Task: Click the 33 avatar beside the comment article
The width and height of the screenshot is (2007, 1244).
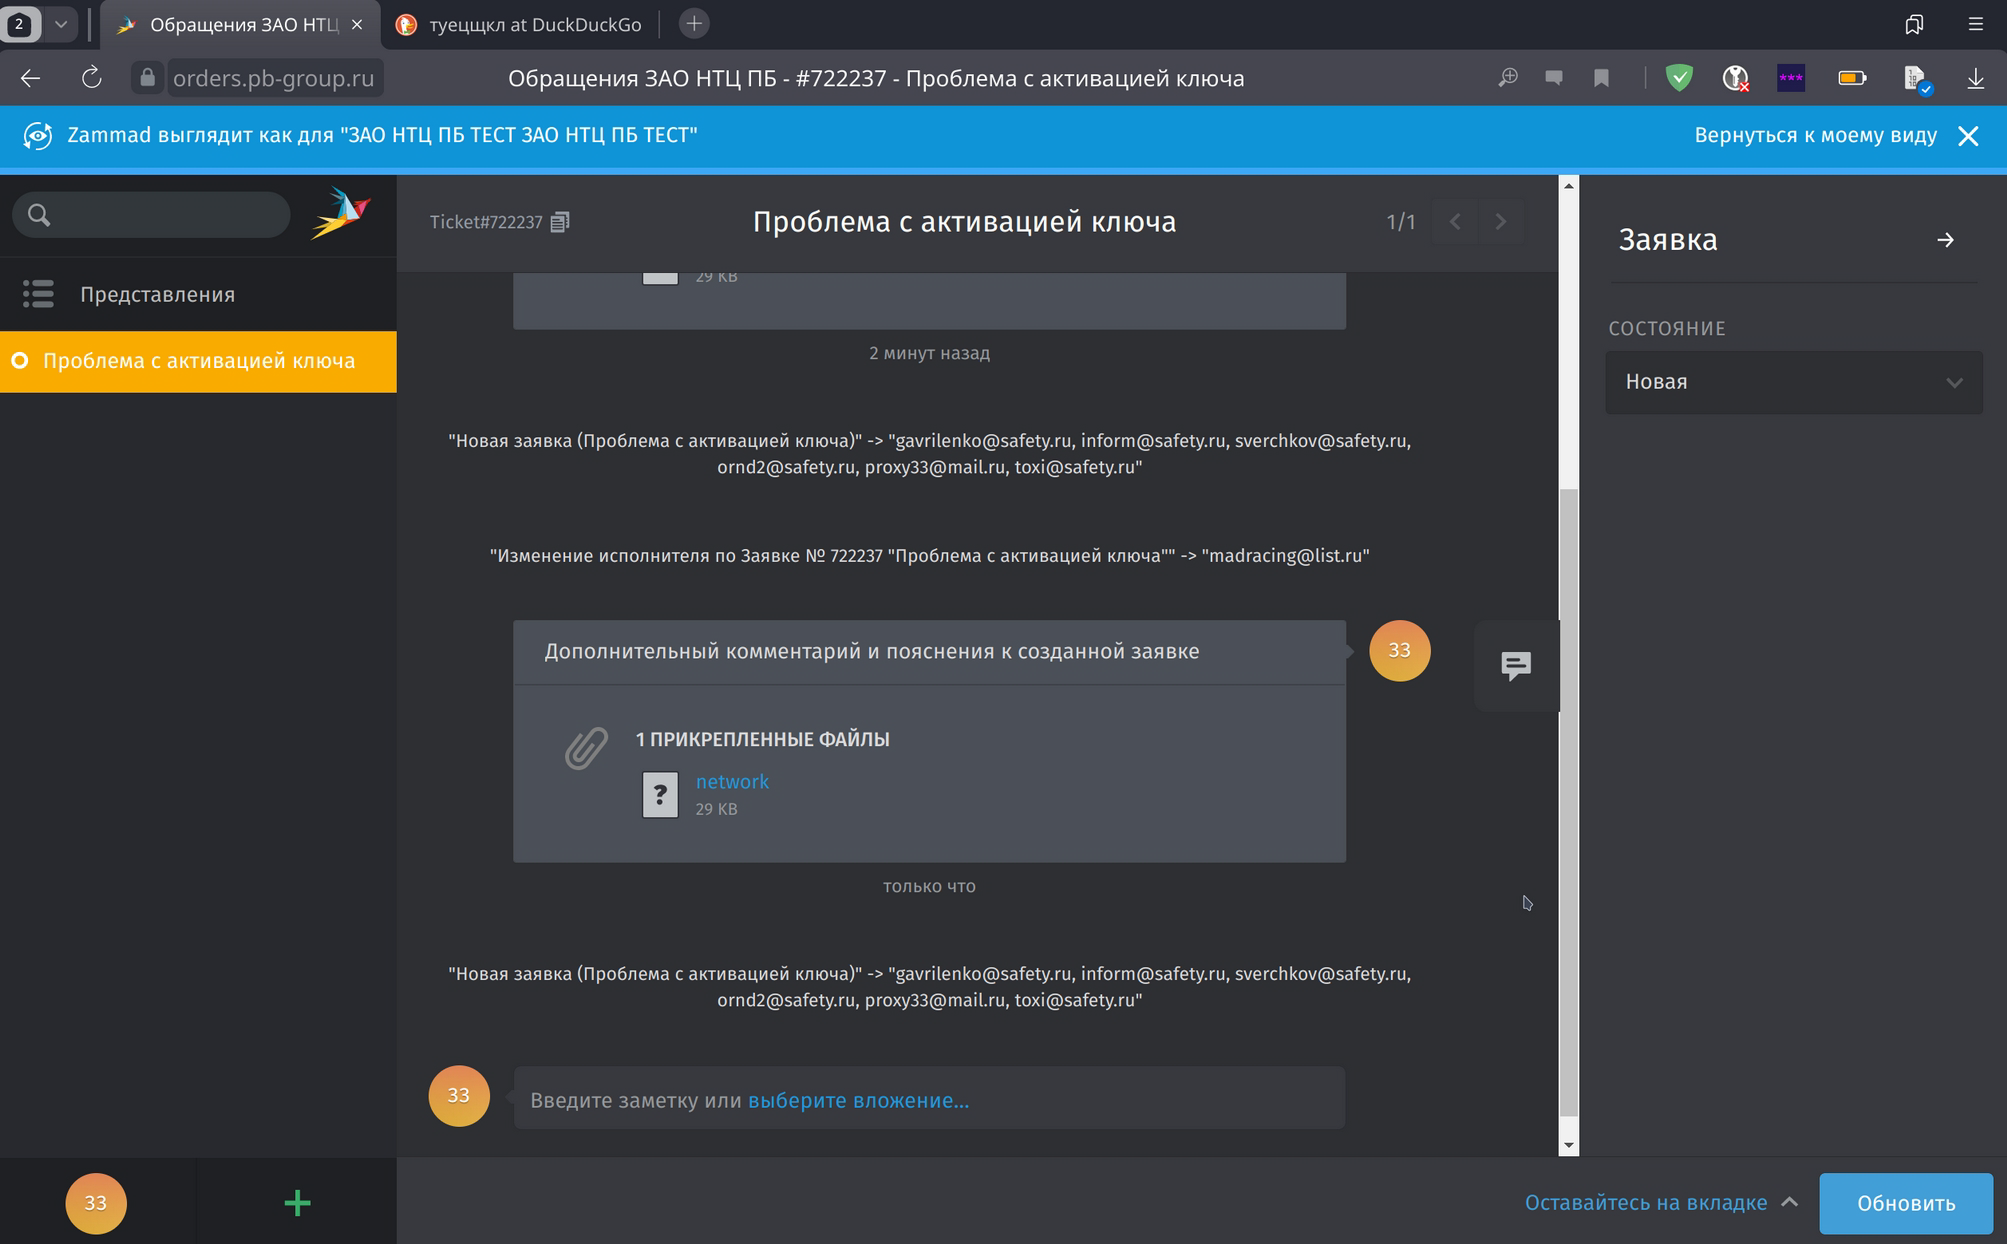Action: (1399, 651)
